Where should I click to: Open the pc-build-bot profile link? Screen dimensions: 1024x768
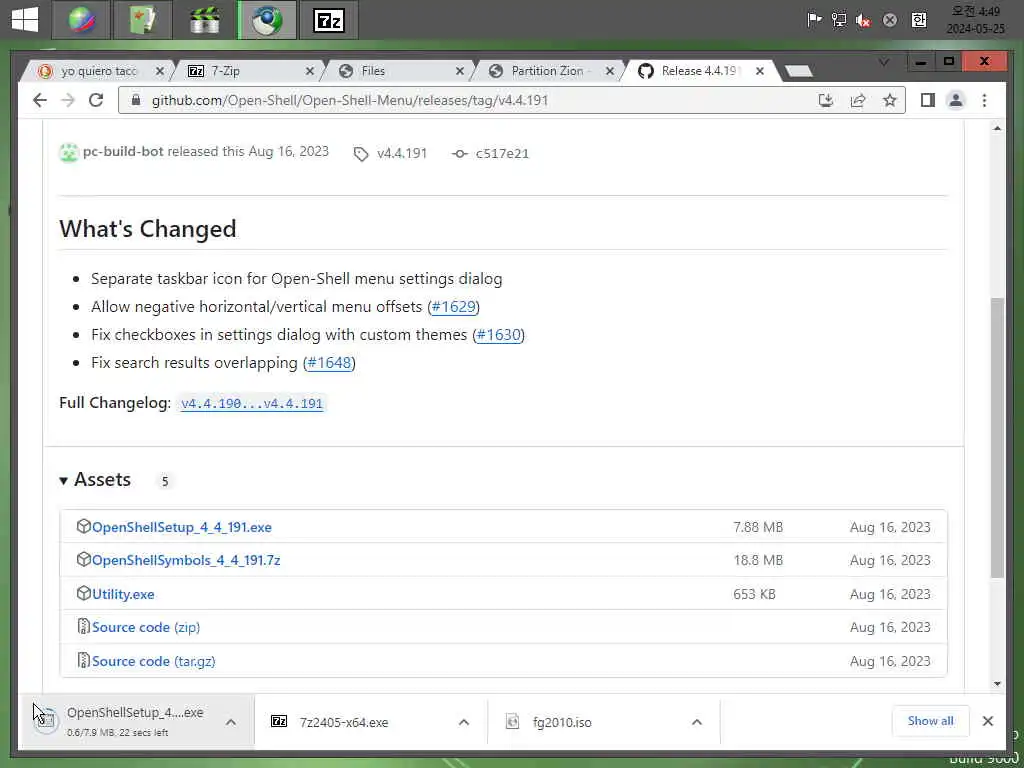[x=123, y=152]
